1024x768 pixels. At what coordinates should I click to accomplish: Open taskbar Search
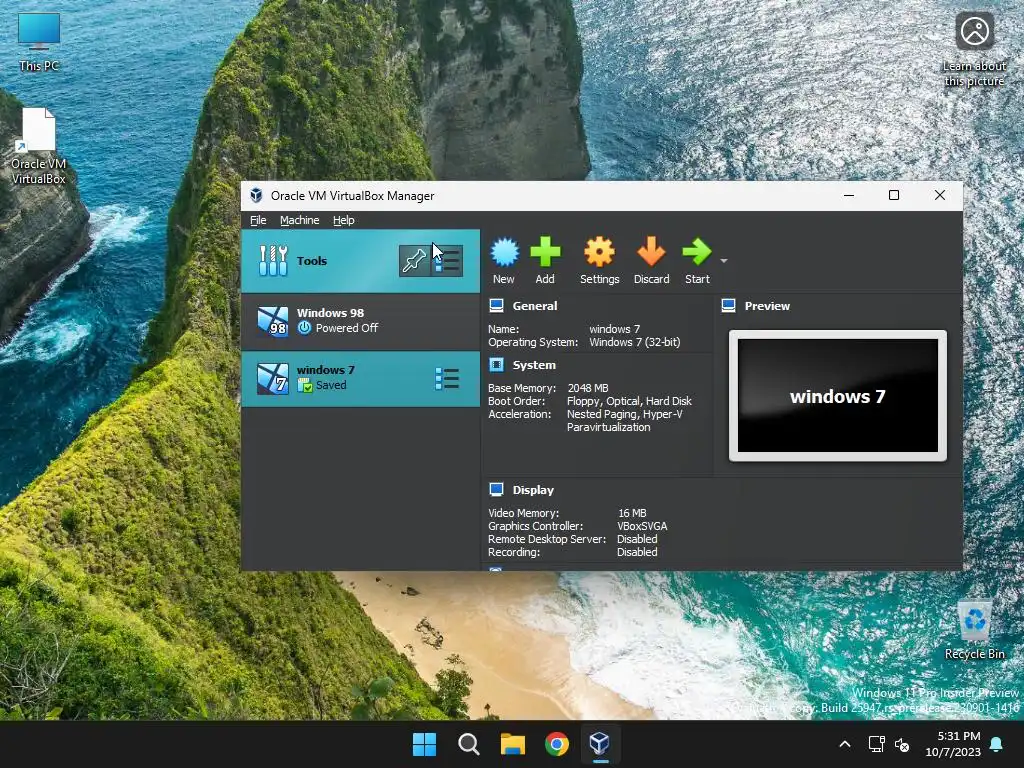[469, 744]
